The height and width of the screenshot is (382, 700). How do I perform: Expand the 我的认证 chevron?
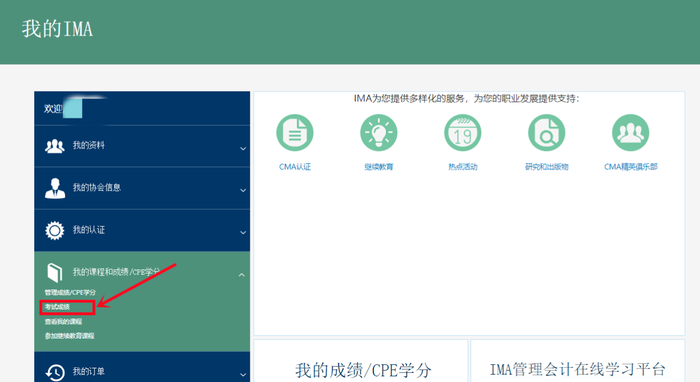tap(243, 232)
